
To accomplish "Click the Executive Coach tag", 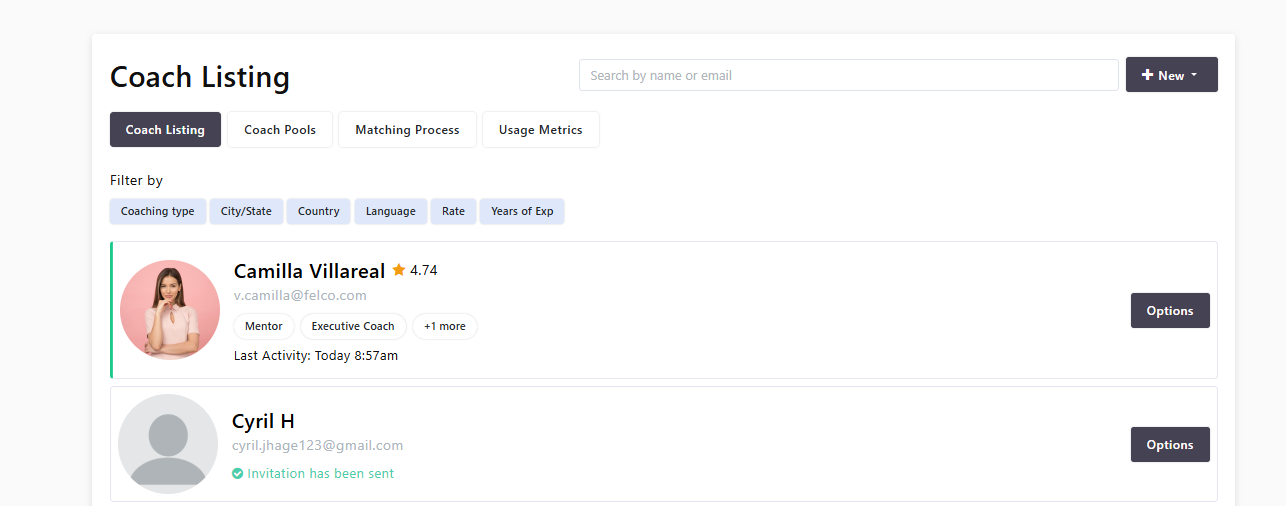I will [353, 327].
